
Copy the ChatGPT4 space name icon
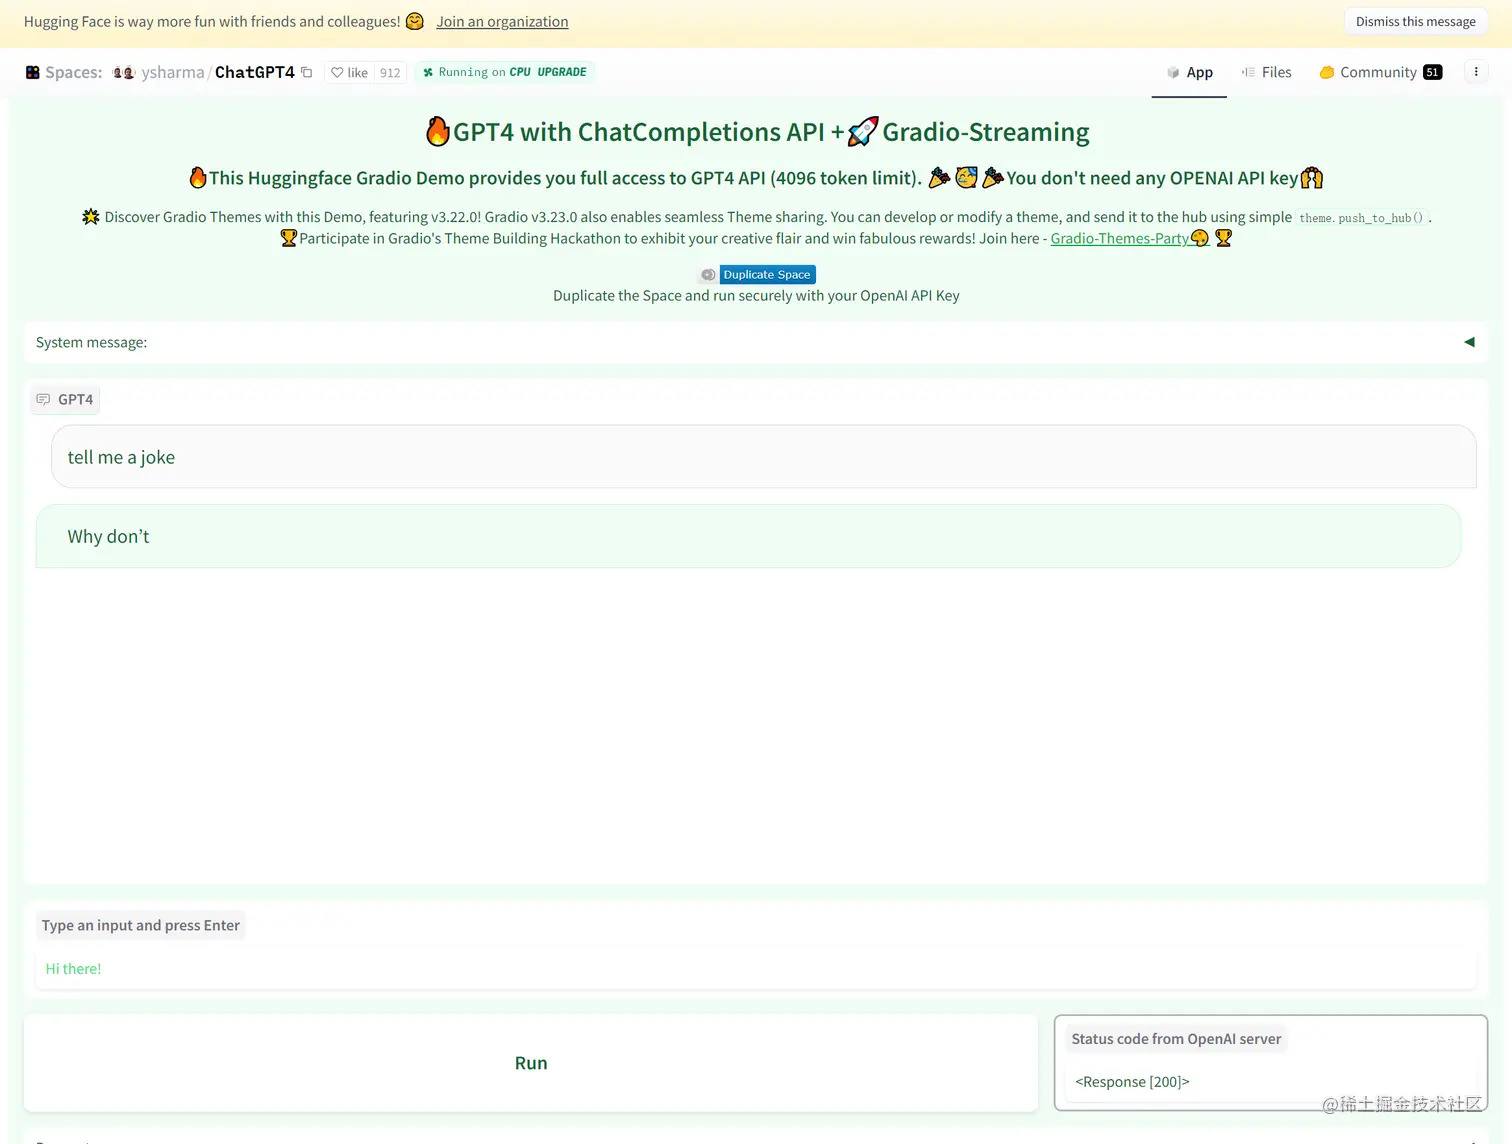click(307, 72)
